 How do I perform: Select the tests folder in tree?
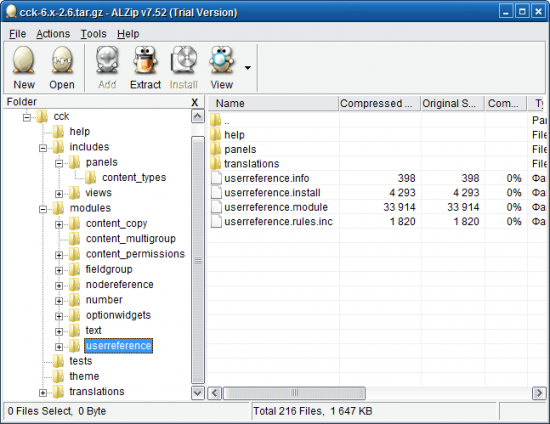[81, 361]
